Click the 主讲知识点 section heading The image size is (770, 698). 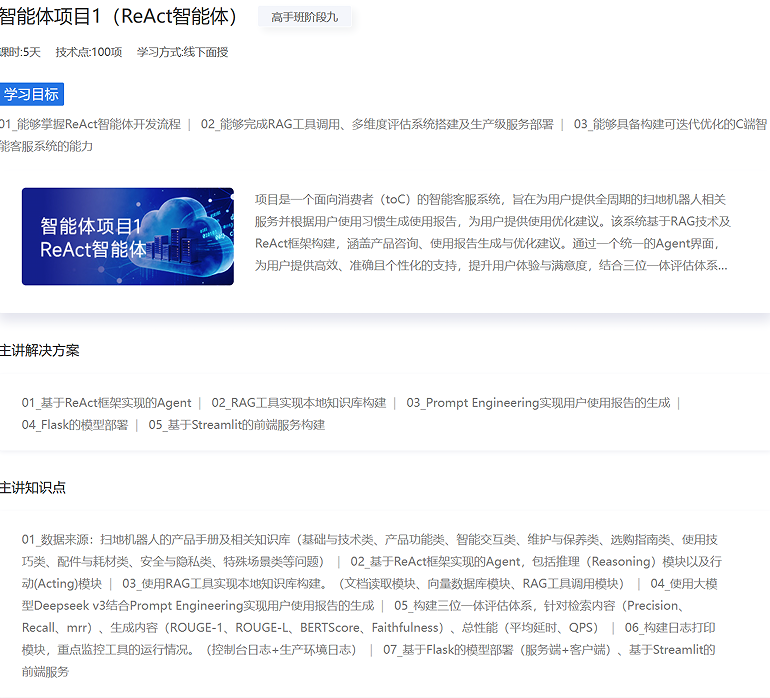click(33, 487)
